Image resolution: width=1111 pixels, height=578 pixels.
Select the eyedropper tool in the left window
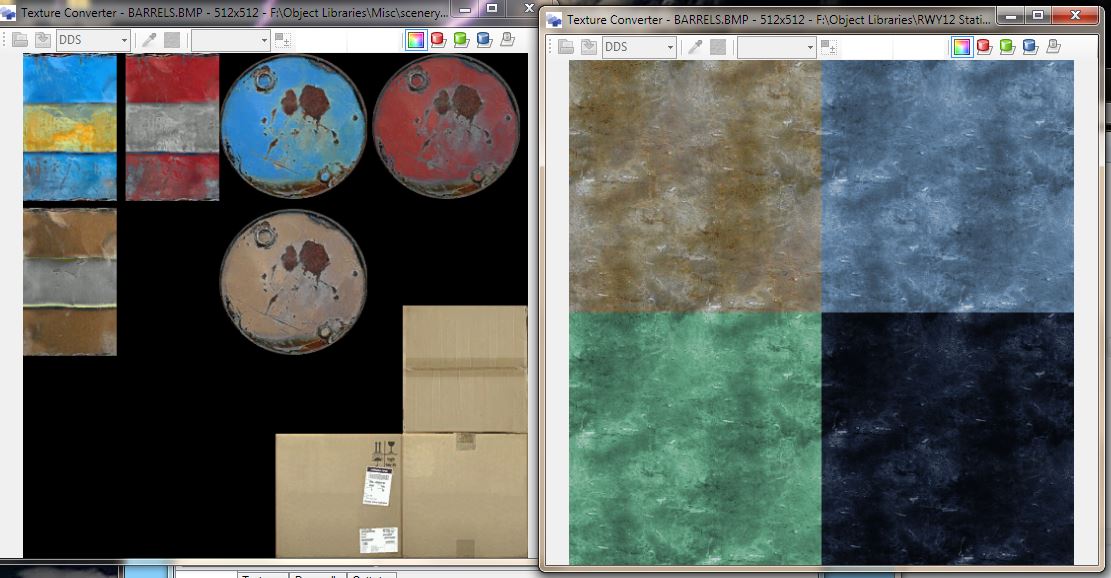point(150,37)
